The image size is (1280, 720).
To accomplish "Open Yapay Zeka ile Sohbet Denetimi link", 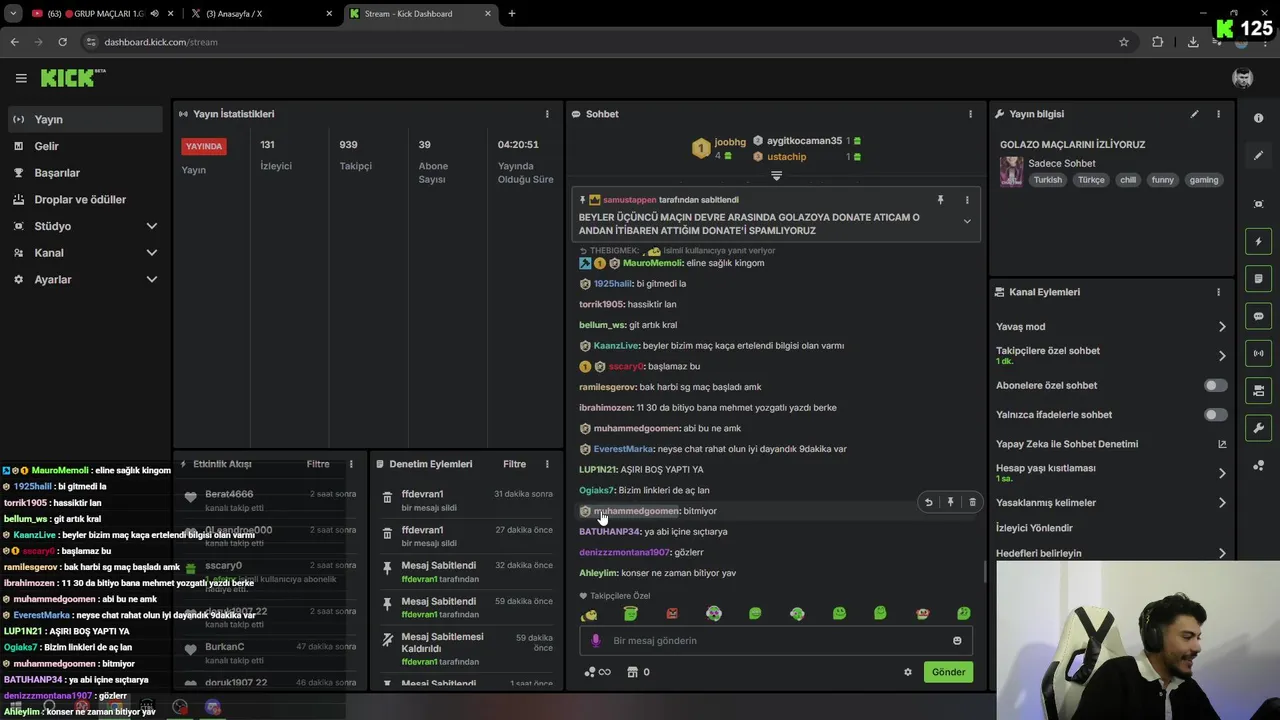I will tap(1111, 444).
